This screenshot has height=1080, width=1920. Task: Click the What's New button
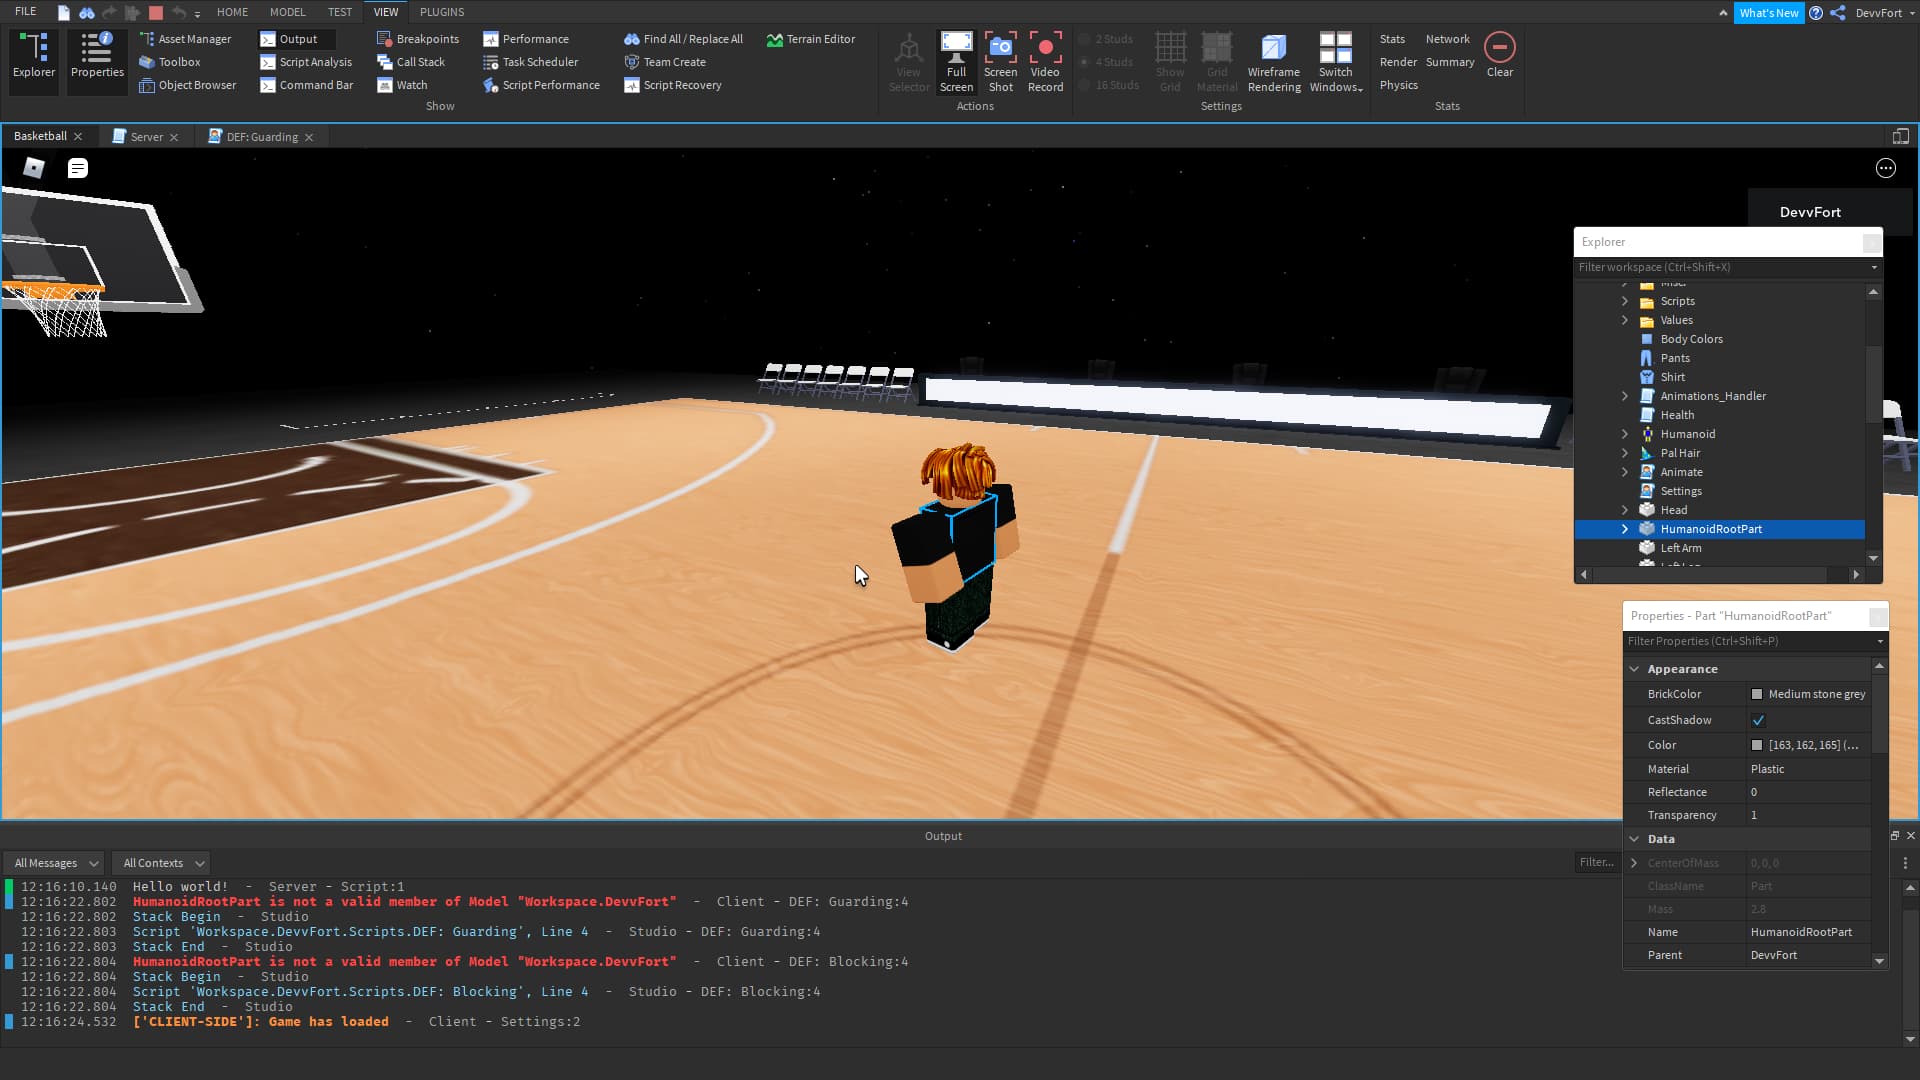[x=1768, y=13]
